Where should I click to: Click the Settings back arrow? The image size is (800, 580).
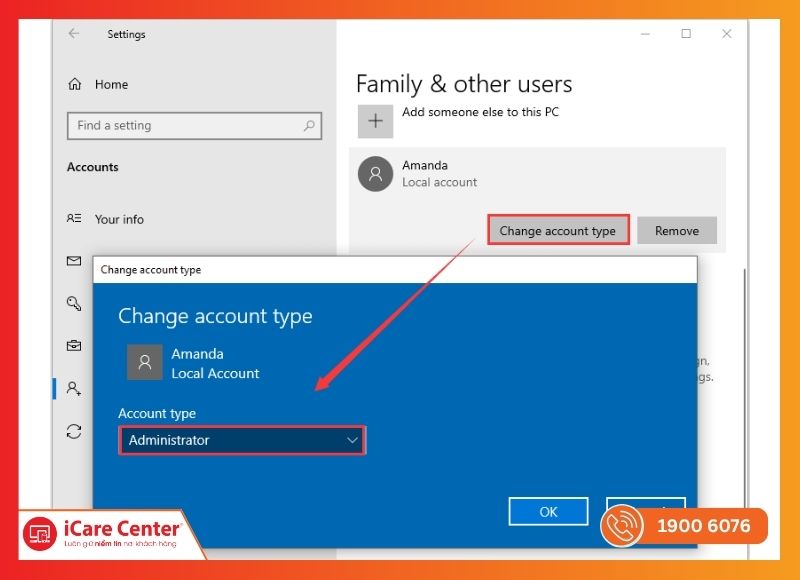[74, 34]
